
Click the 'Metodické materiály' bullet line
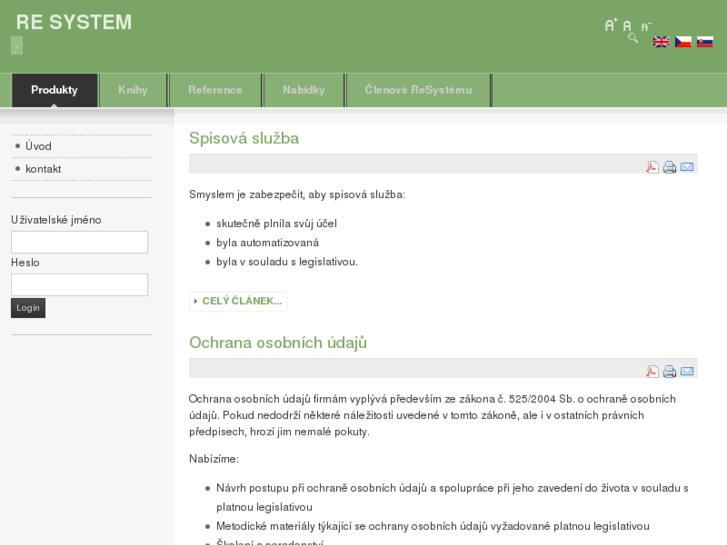tap(433, 526)
